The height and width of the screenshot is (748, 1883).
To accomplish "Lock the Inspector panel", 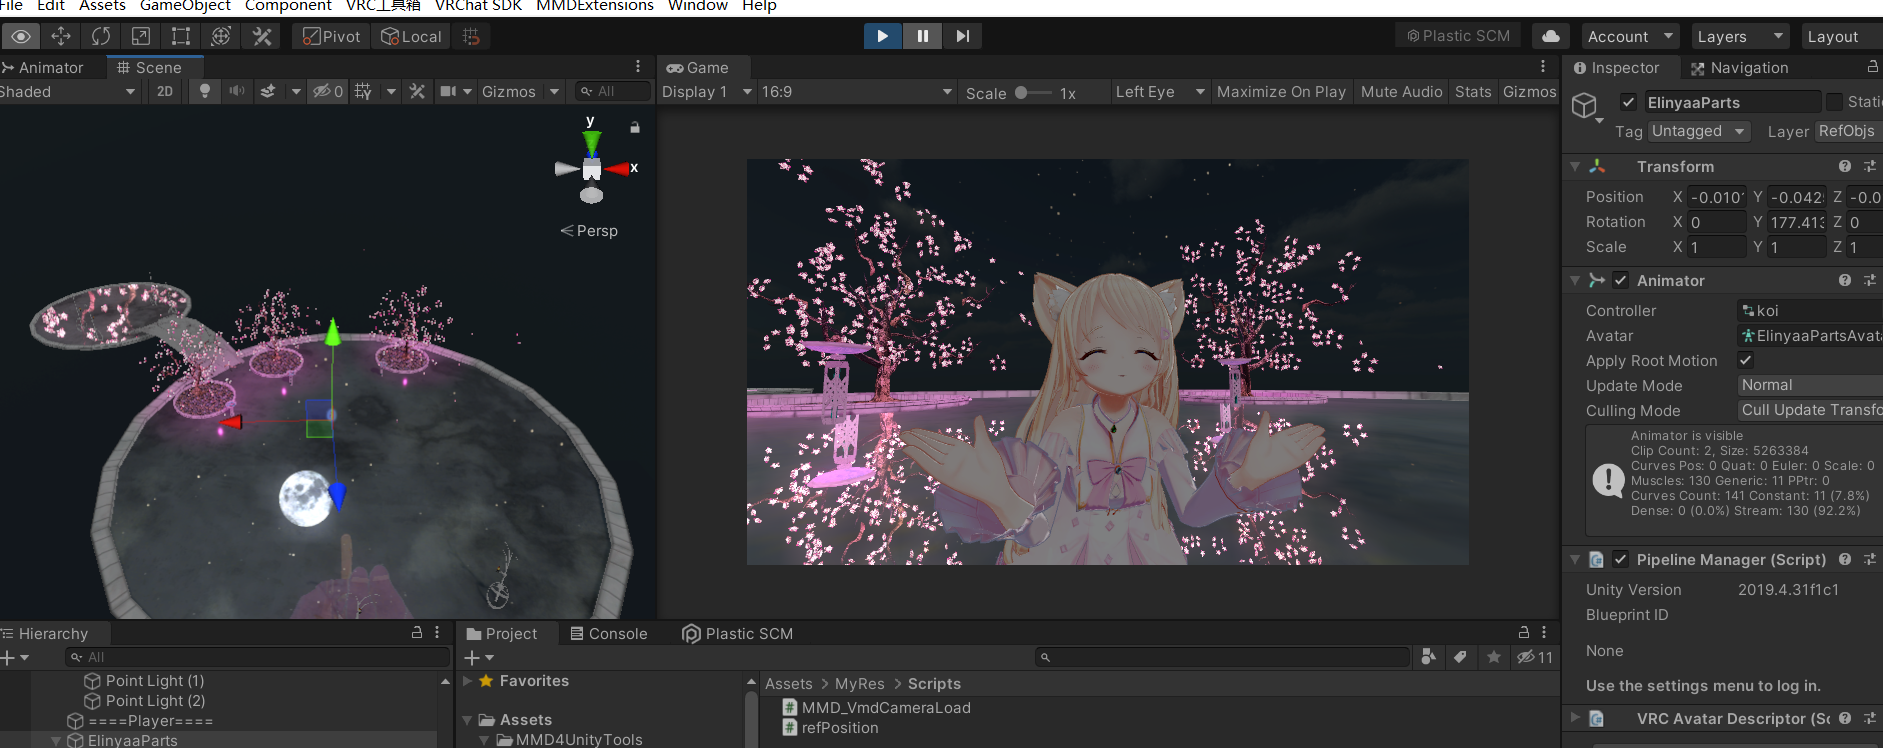I will (x=1872, y=67).
